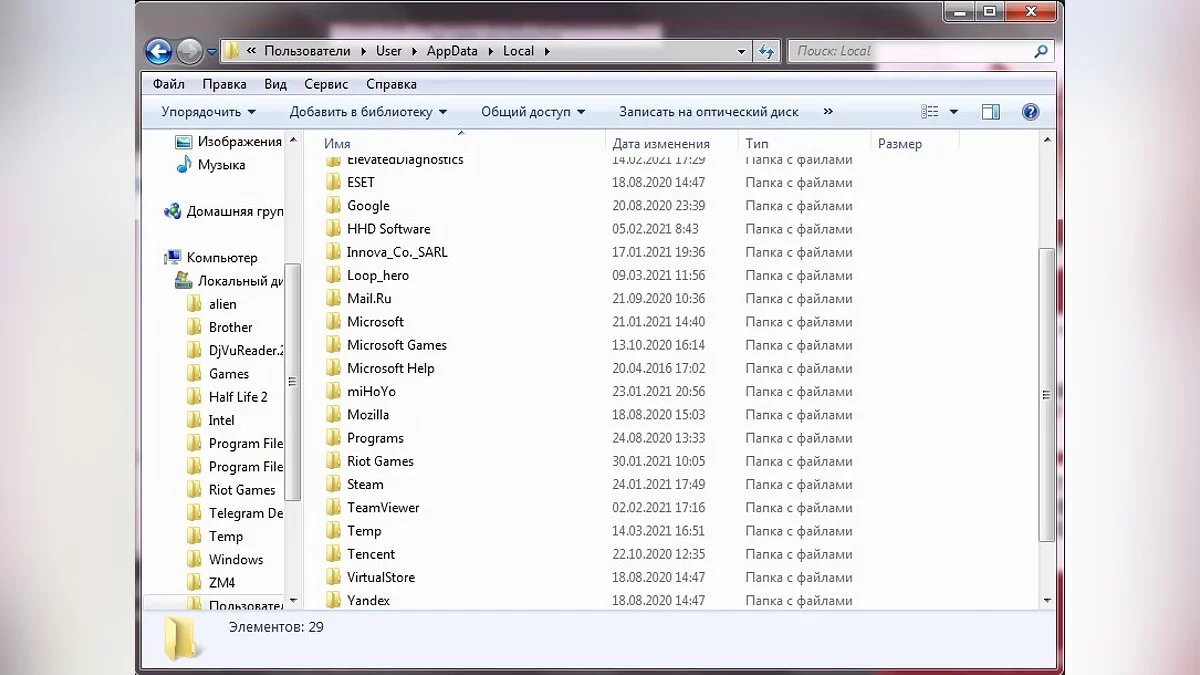Click the Back navigation arrow button
1200x675 pixels.
coord(158,51)
